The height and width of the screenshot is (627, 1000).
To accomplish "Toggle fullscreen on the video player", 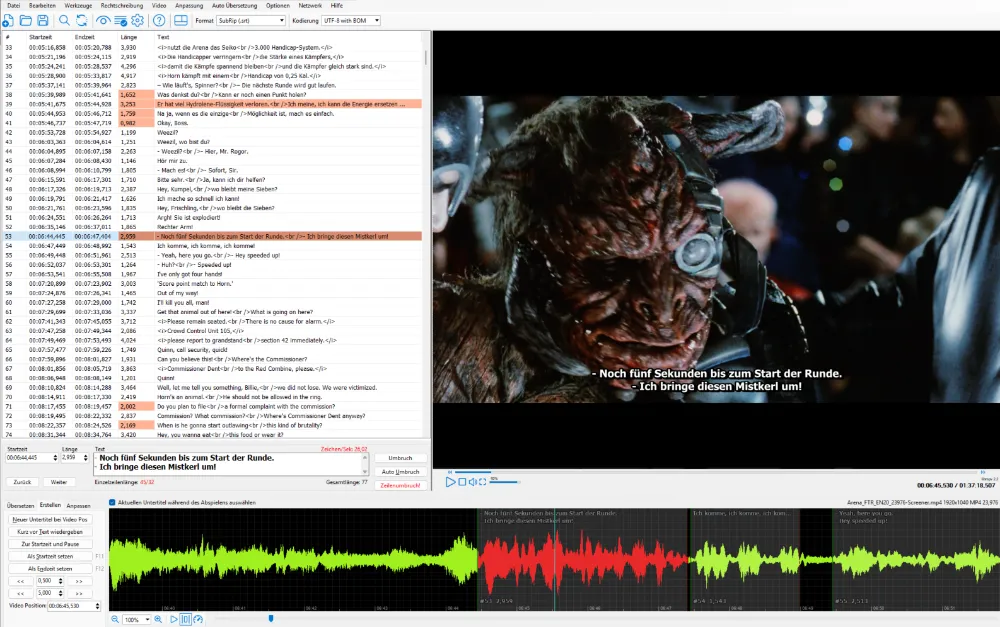I will coord(483,480).
